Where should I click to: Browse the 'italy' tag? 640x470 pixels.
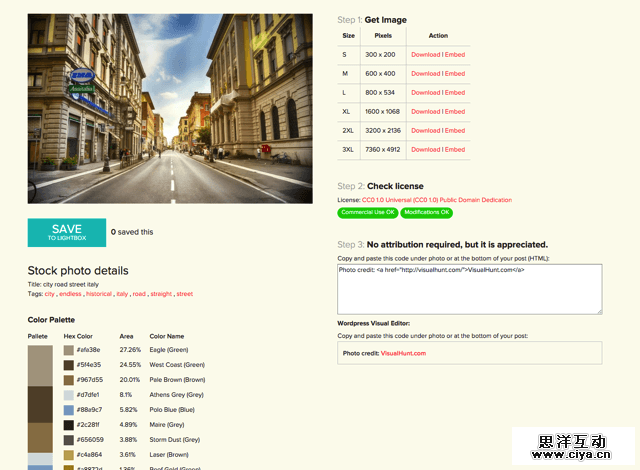tap(122, 294)
